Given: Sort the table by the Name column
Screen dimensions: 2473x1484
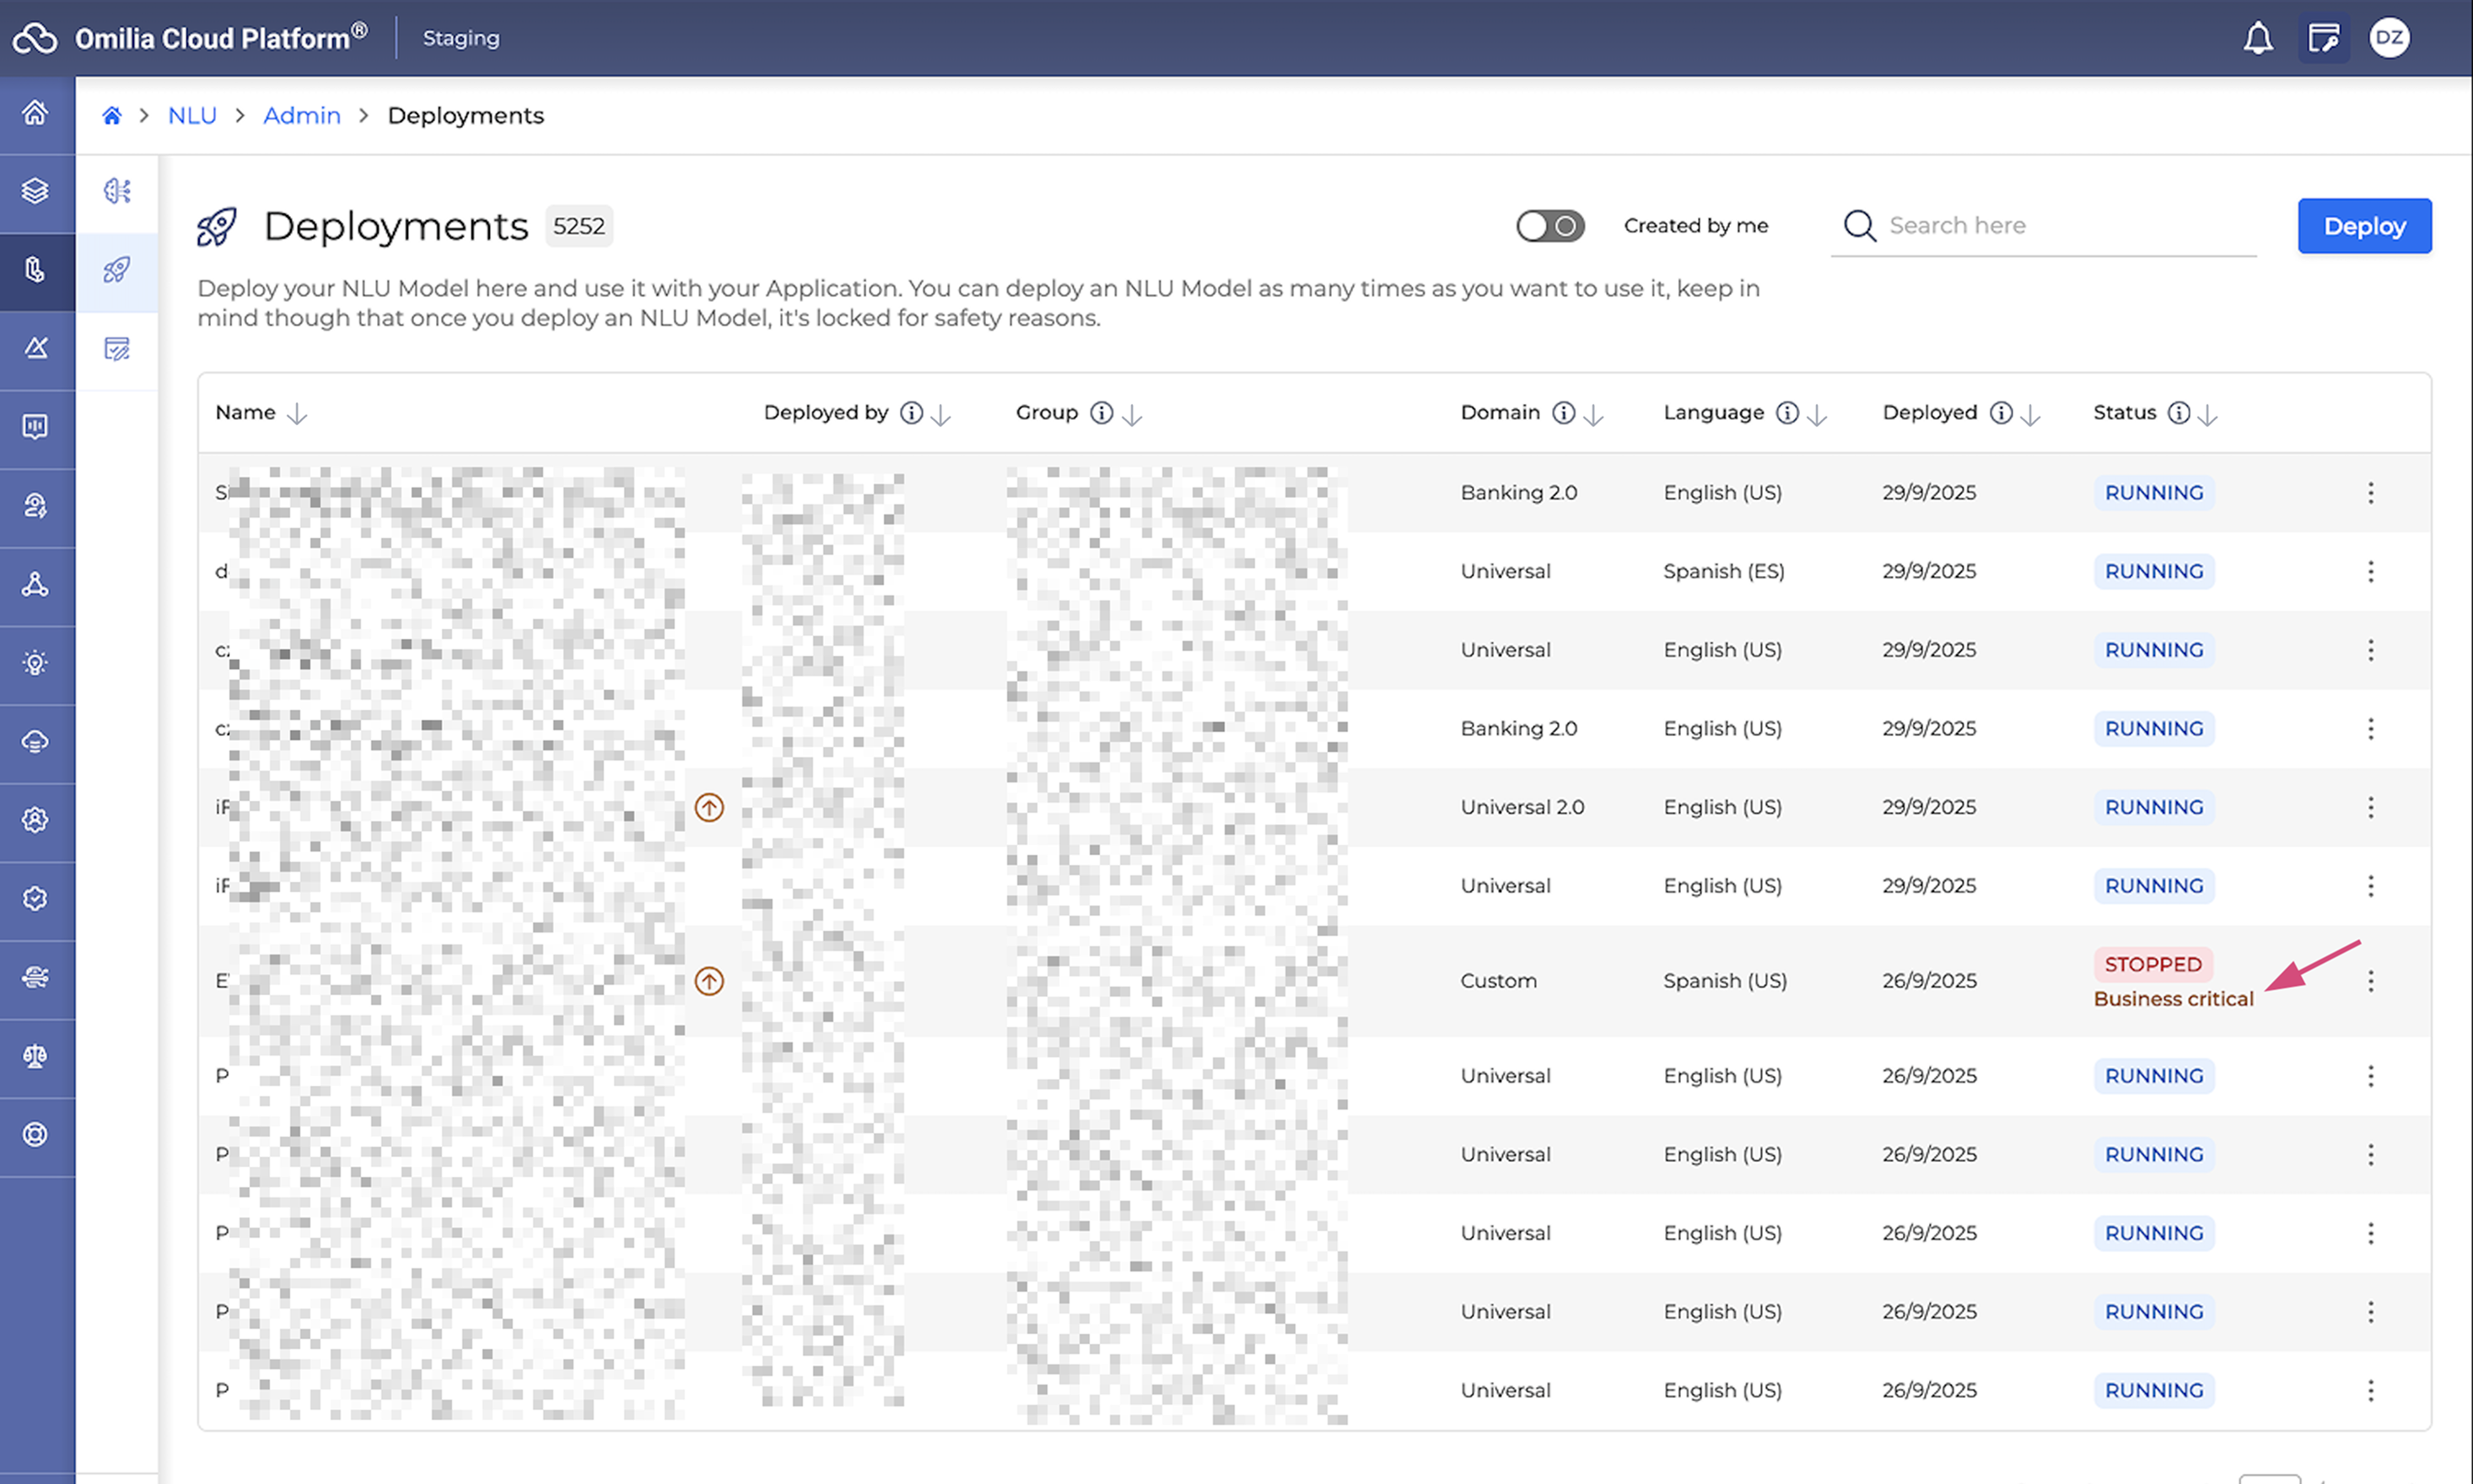Looking at the screenshot, I should click(x=297, y=414).
